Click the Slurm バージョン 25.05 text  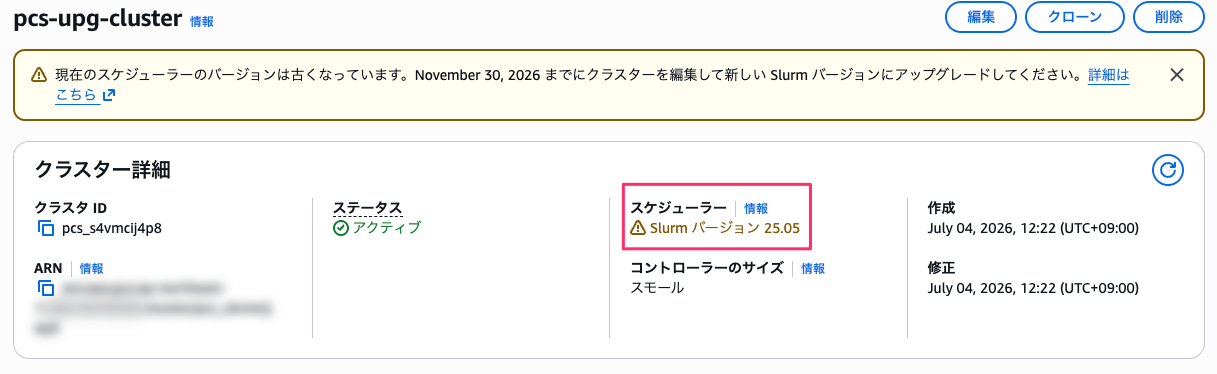coord(725,228)
